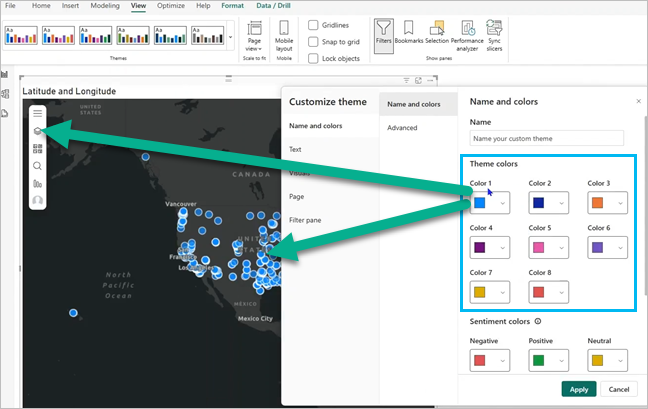Open the map basemap gallery icon

38,149
